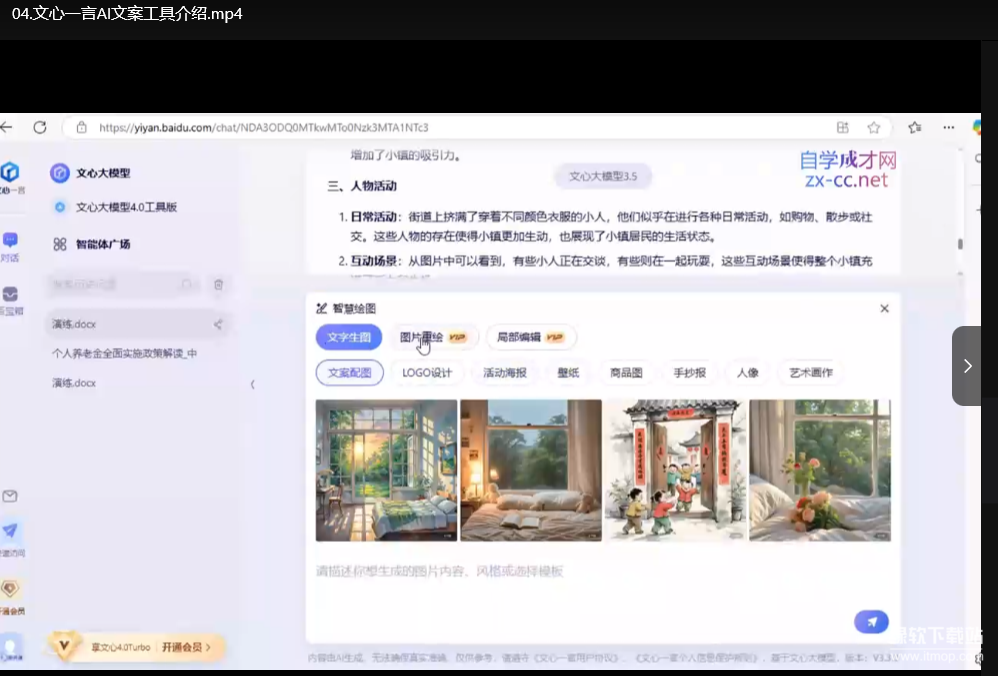Click the mail envelope icon in sidebar
998x676 pixels.
[x=10, y=496]
